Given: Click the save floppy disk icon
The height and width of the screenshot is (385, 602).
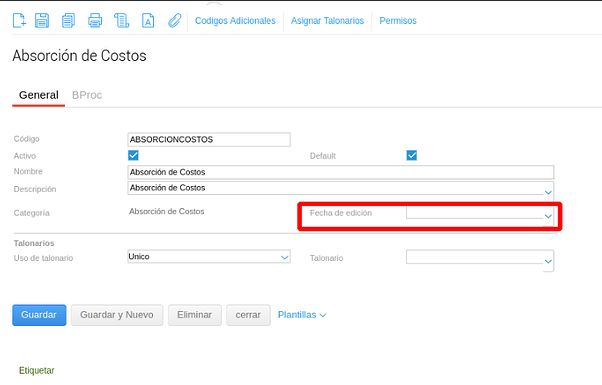Looking at the screenshot, I should (42, 20).
